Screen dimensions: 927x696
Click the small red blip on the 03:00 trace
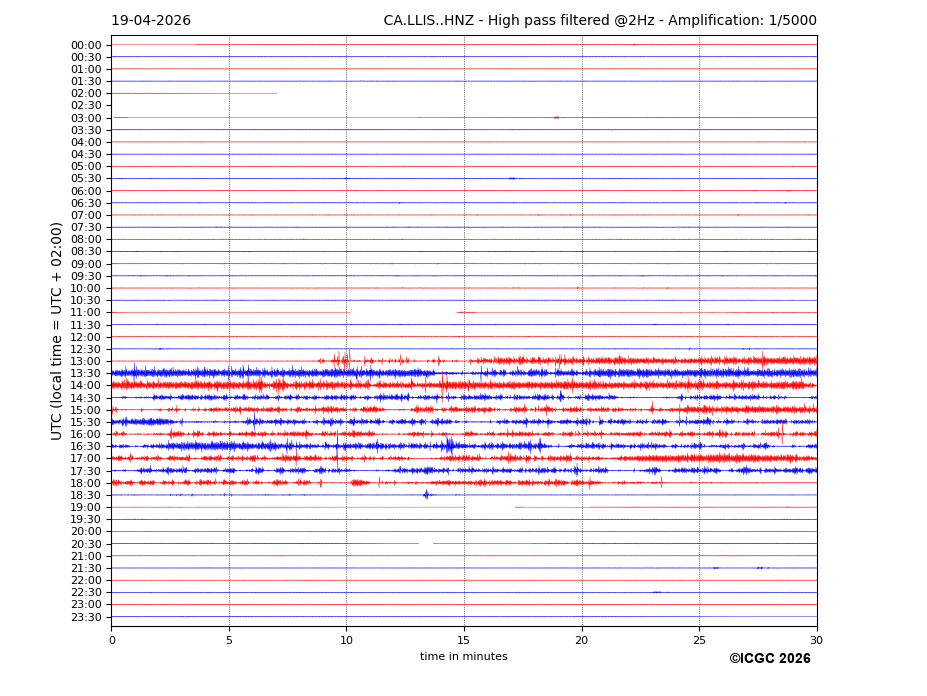[556, 118]
